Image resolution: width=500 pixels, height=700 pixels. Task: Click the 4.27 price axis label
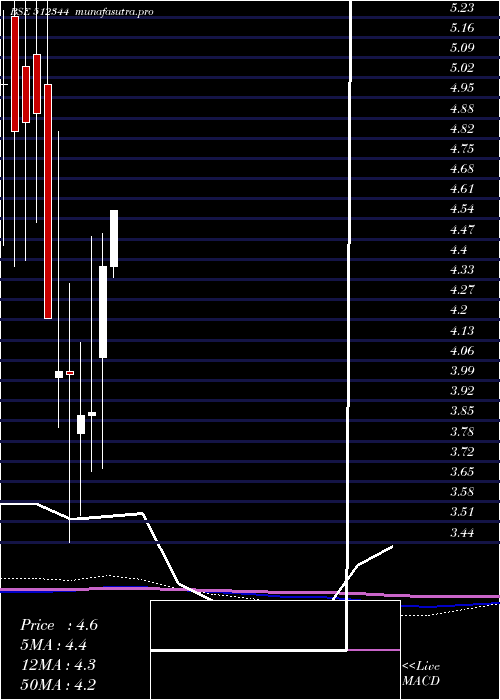(x=462, y=290)
